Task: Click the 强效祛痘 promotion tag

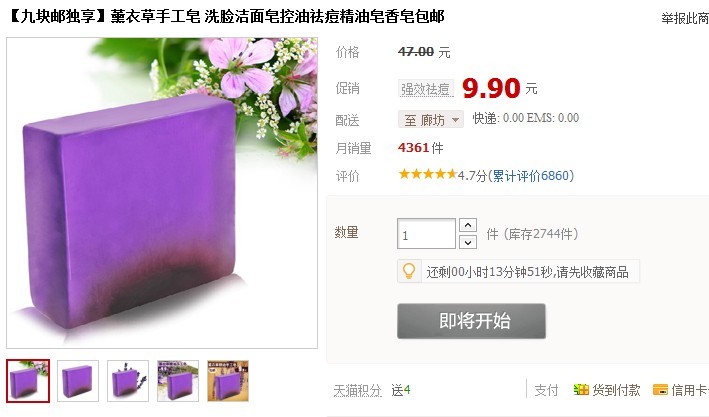Action: [425, 89]
